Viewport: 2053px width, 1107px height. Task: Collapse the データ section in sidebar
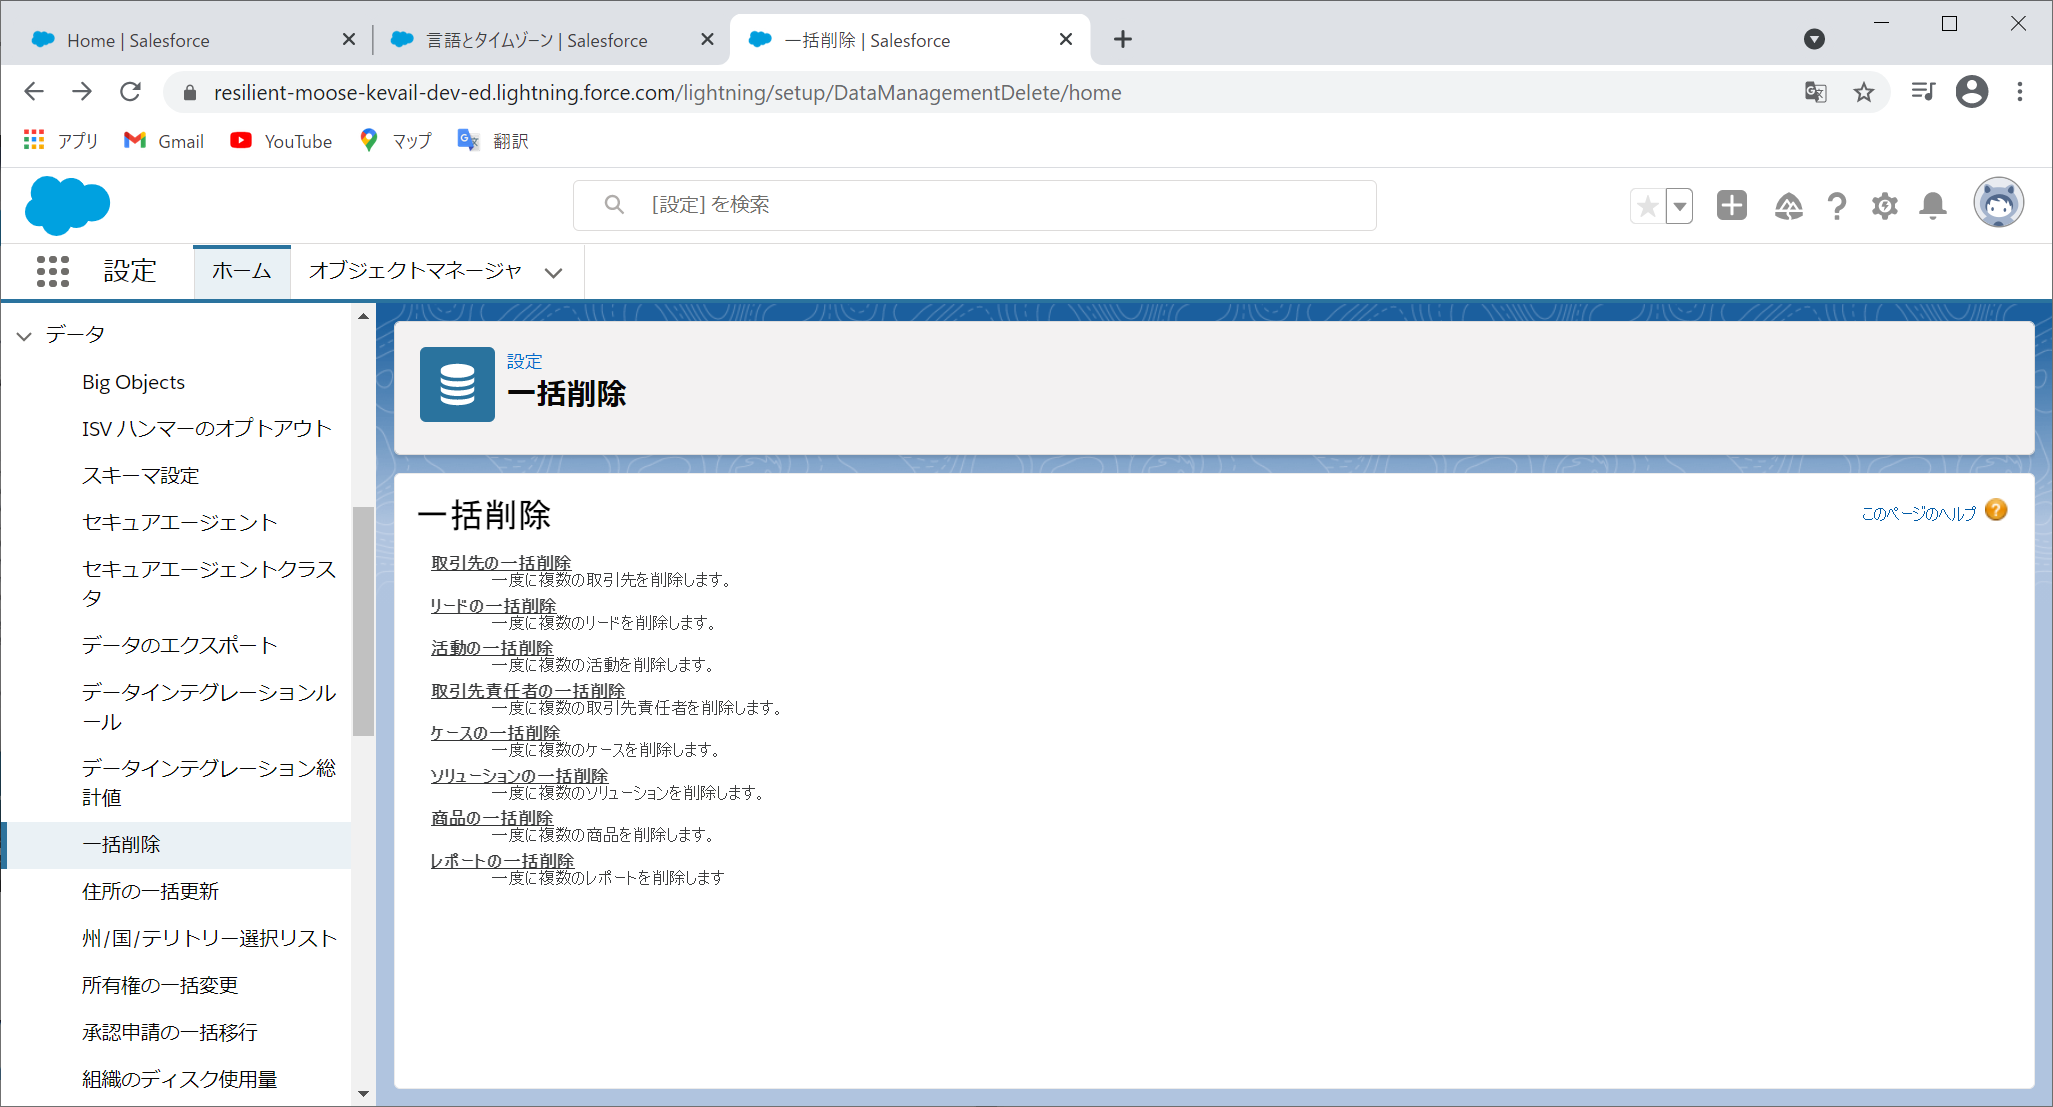24,336
